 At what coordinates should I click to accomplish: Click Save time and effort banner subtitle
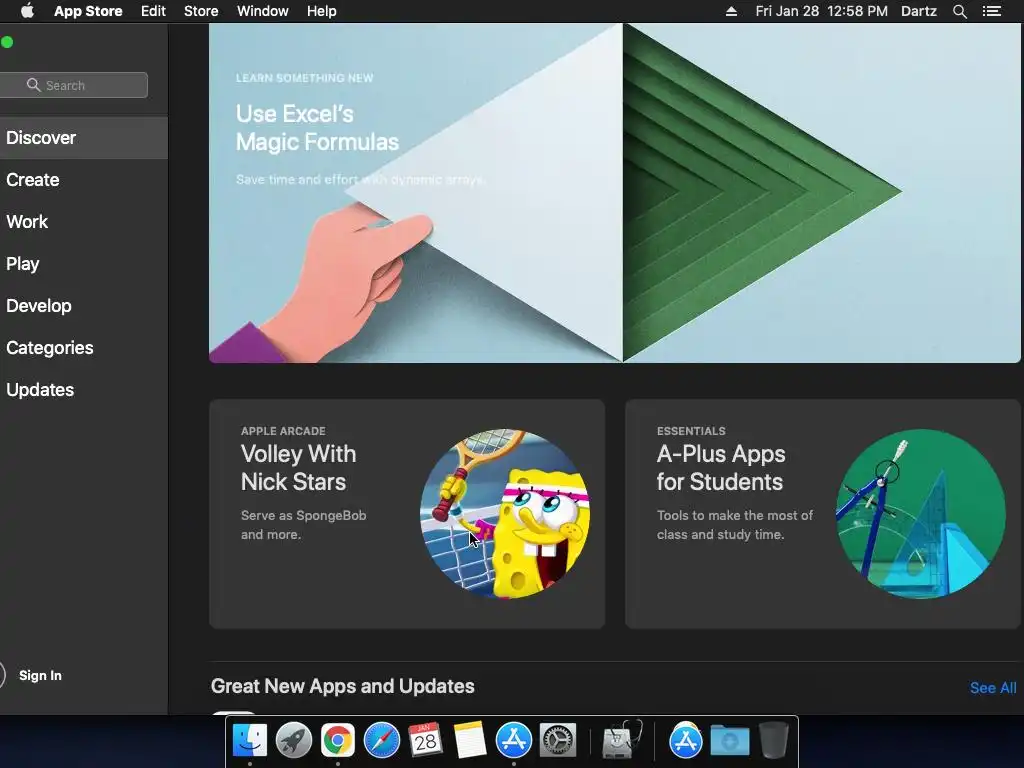[x=360, y=180]
